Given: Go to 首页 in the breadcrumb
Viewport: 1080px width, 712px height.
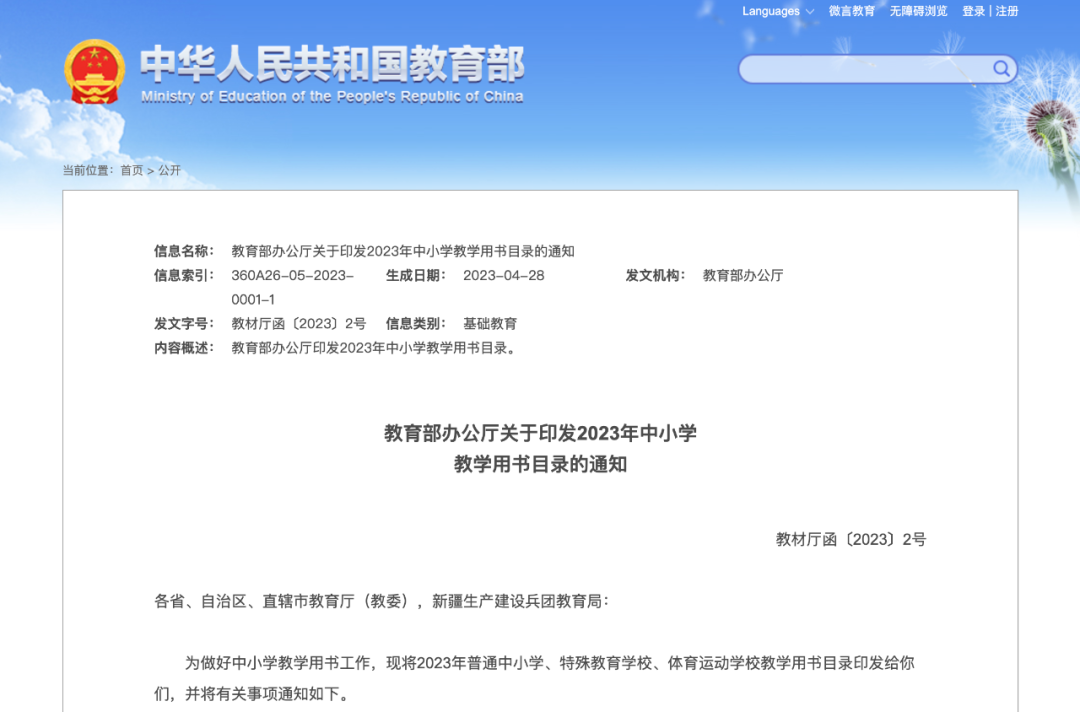Looking at the screenshot, I should (x=132, y=171).
